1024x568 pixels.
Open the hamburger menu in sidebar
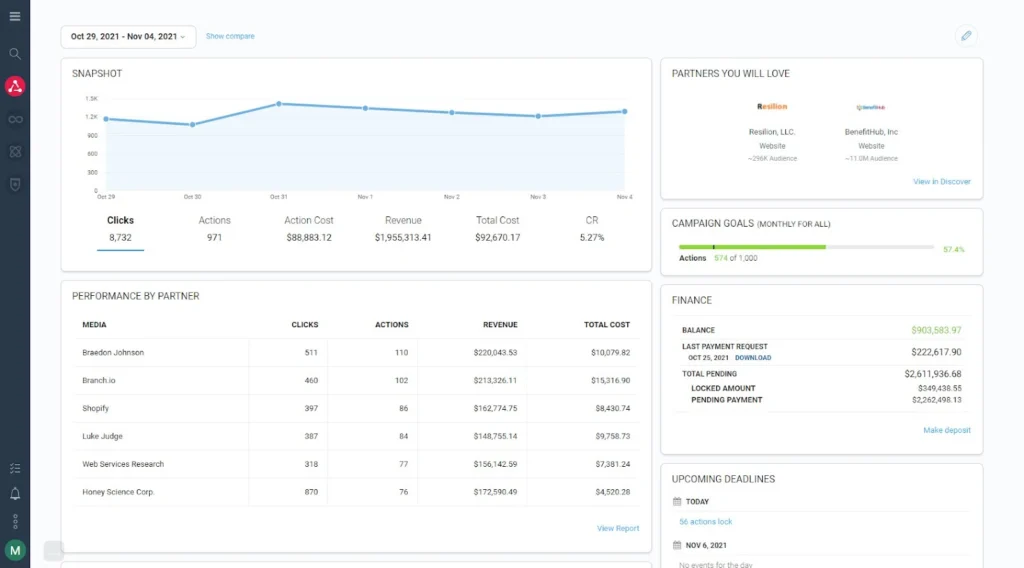(15, 17)
